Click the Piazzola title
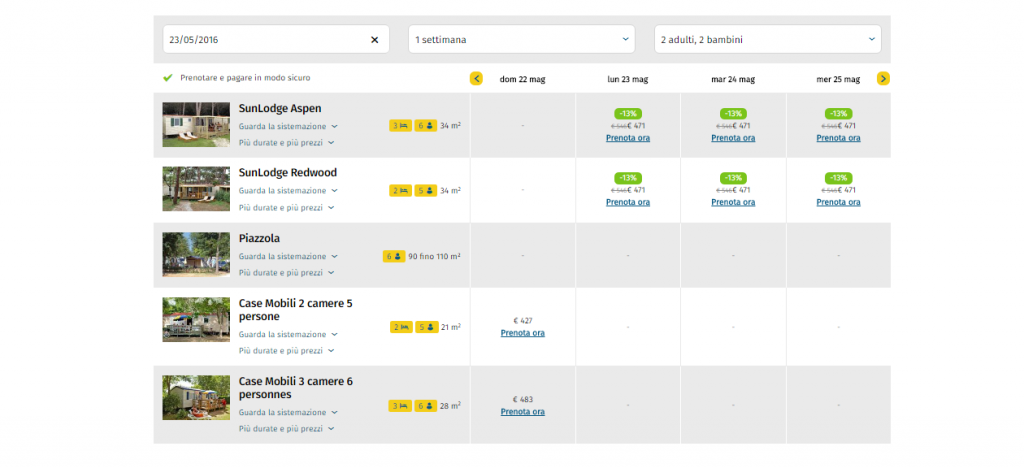1024x468 pixels. point(259,238)
